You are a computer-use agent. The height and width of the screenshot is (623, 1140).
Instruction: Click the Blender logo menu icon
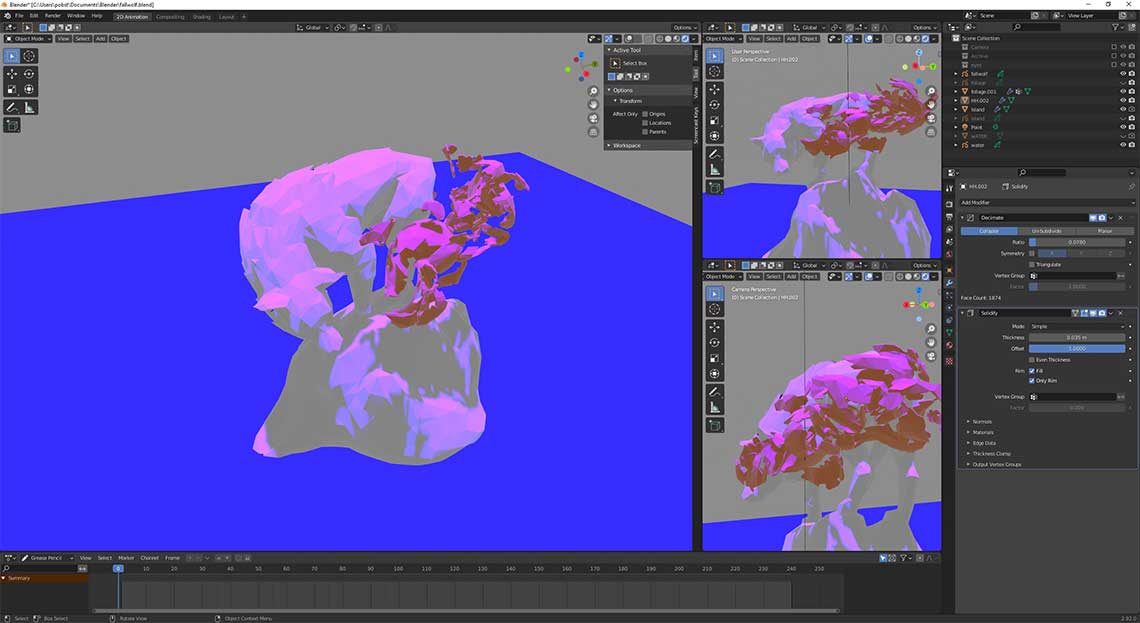click(7, 15)
